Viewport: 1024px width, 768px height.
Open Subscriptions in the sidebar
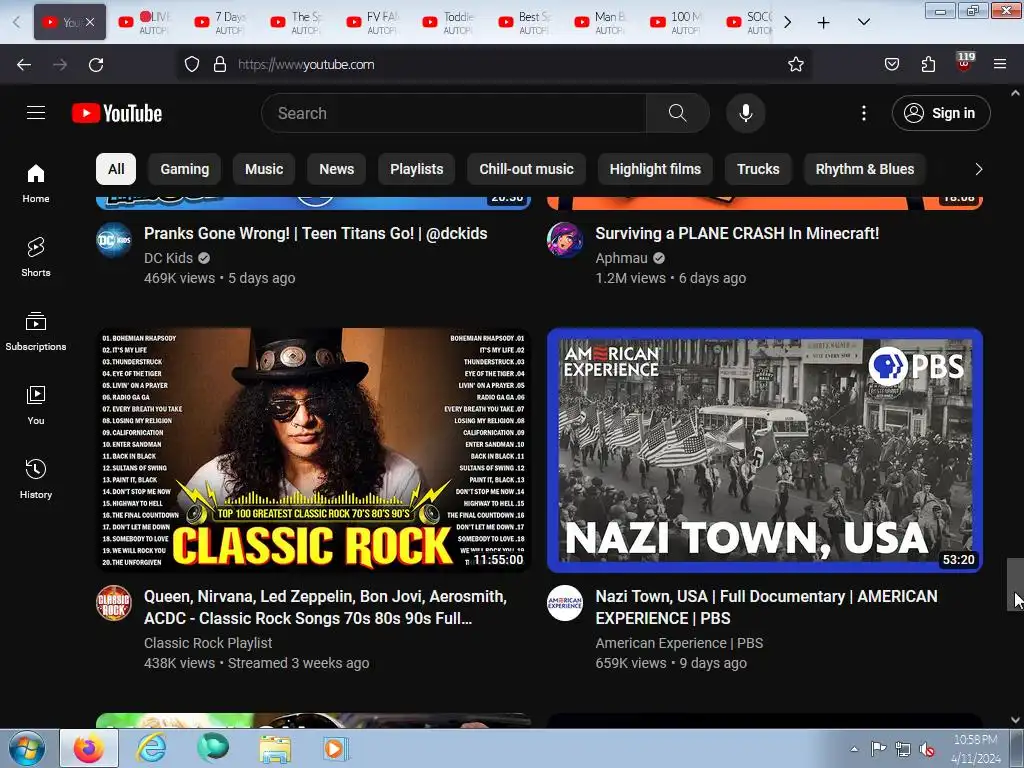click(x=36, y=331)
